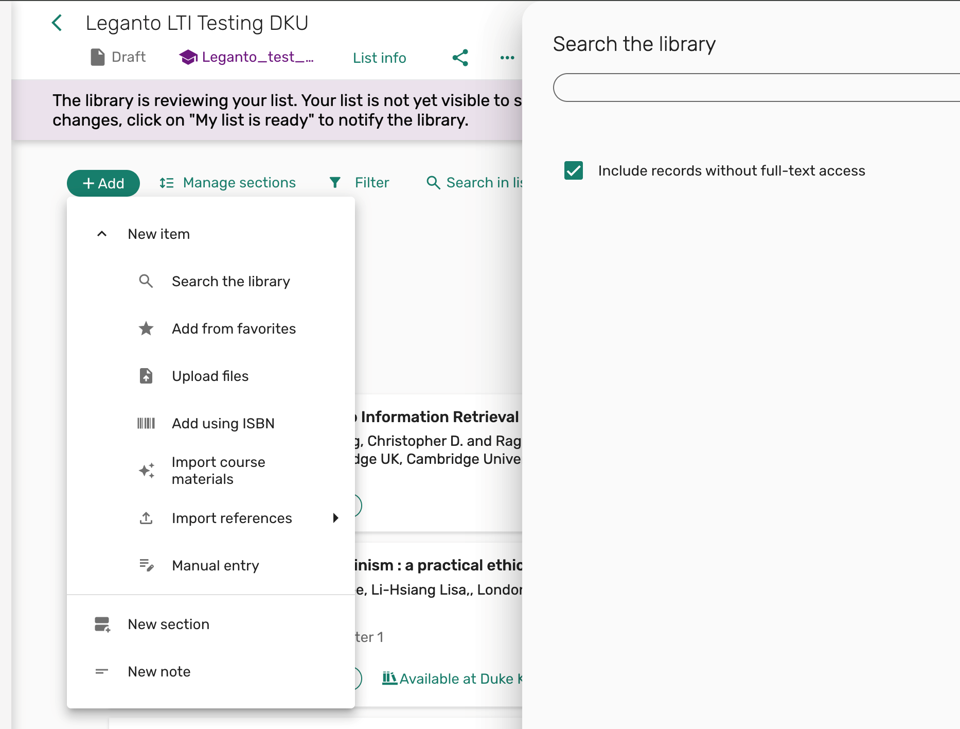Click the New note lines icon
Image resolution: width=960 pixels, height=729 pixels.
pyautogui.click(x=102, y=671)
